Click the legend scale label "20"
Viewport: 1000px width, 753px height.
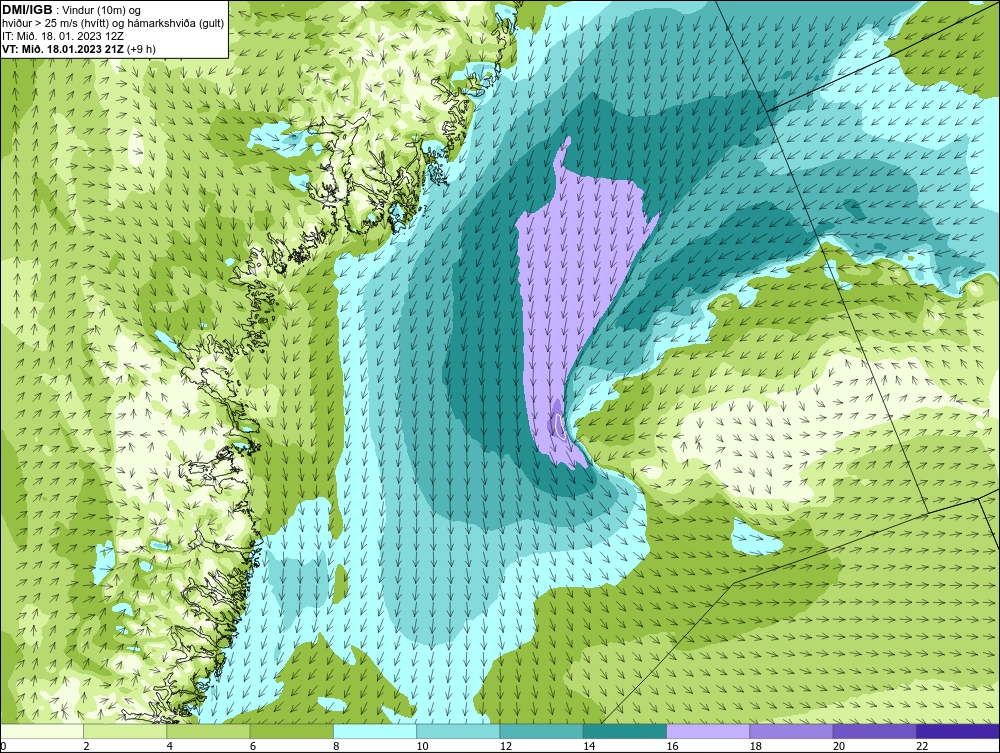click(x=839, y=747)
